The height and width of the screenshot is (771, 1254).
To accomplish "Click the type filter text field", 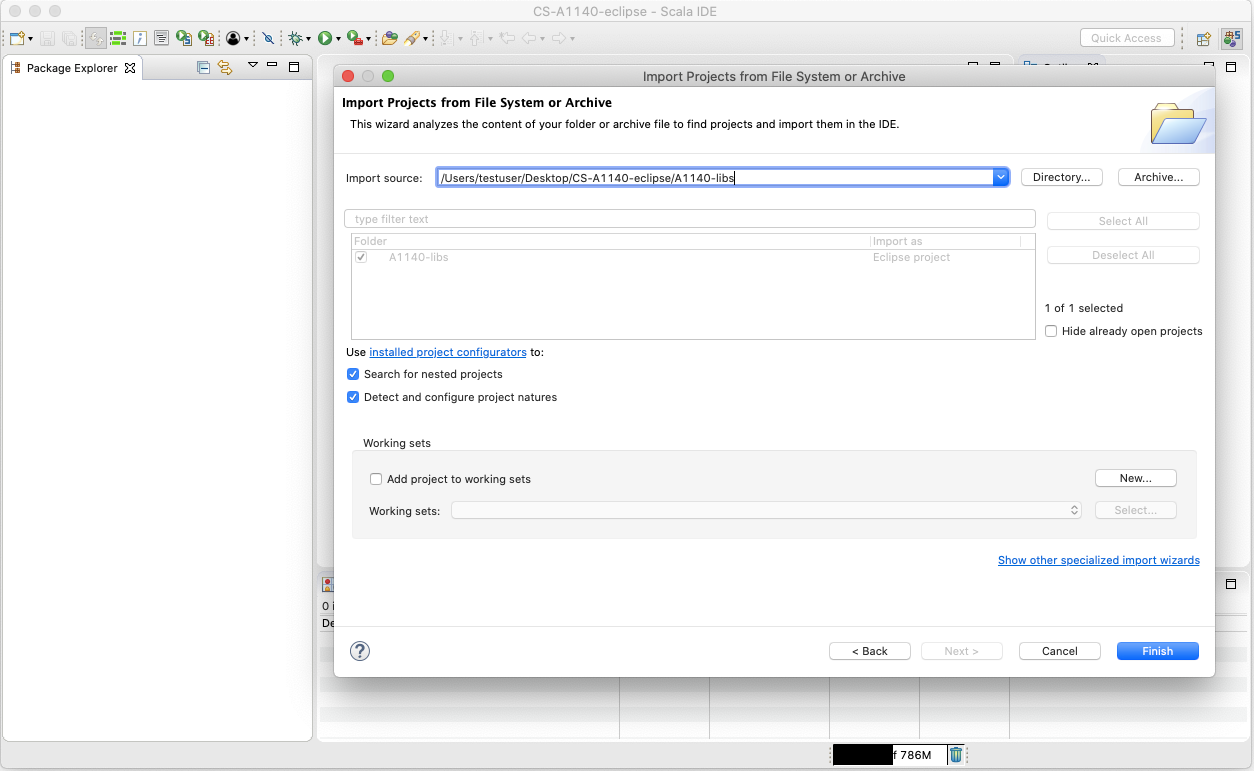I will pyautogui.click(x=689, y=219).
